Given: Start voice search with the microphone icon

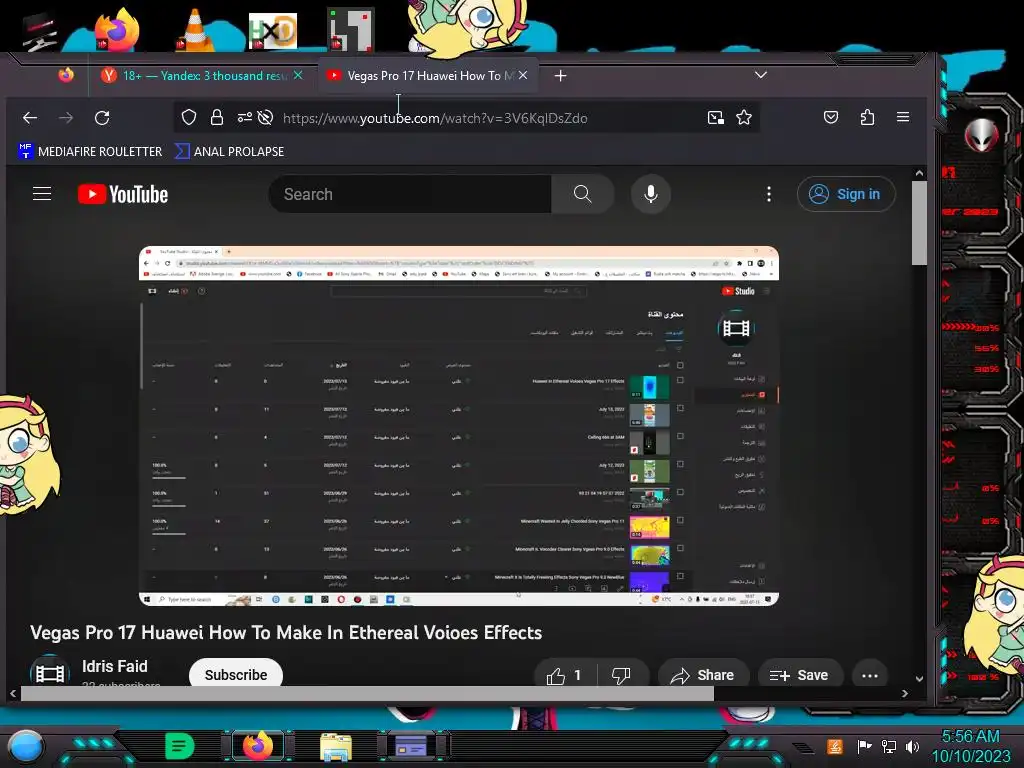Looking at the screenshot, I should (650, 194).
